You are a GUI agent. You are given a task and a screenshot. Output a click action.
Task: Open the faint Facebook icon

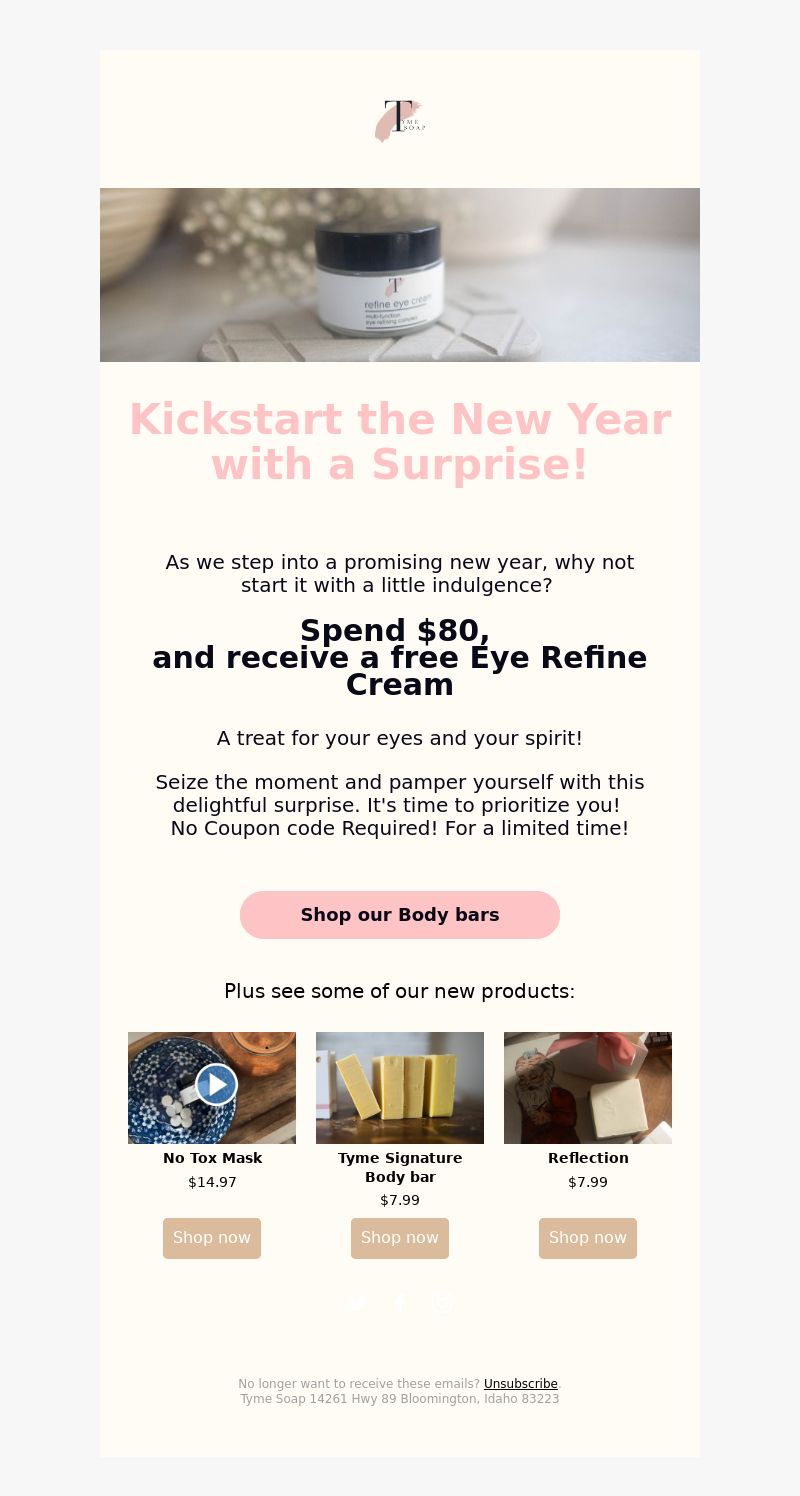tap(400, 1303)
